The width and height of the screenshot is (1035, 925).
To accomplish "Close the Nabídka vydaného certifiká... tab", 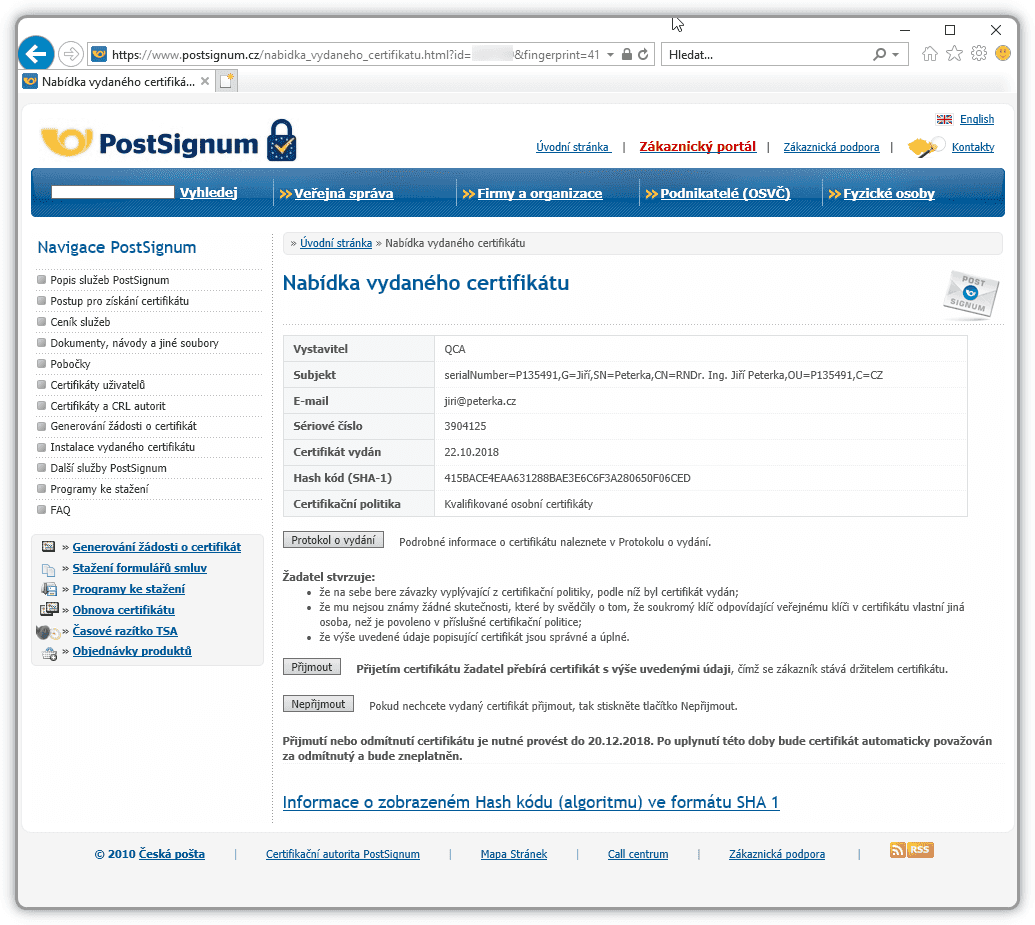I will tap(205, 81).
